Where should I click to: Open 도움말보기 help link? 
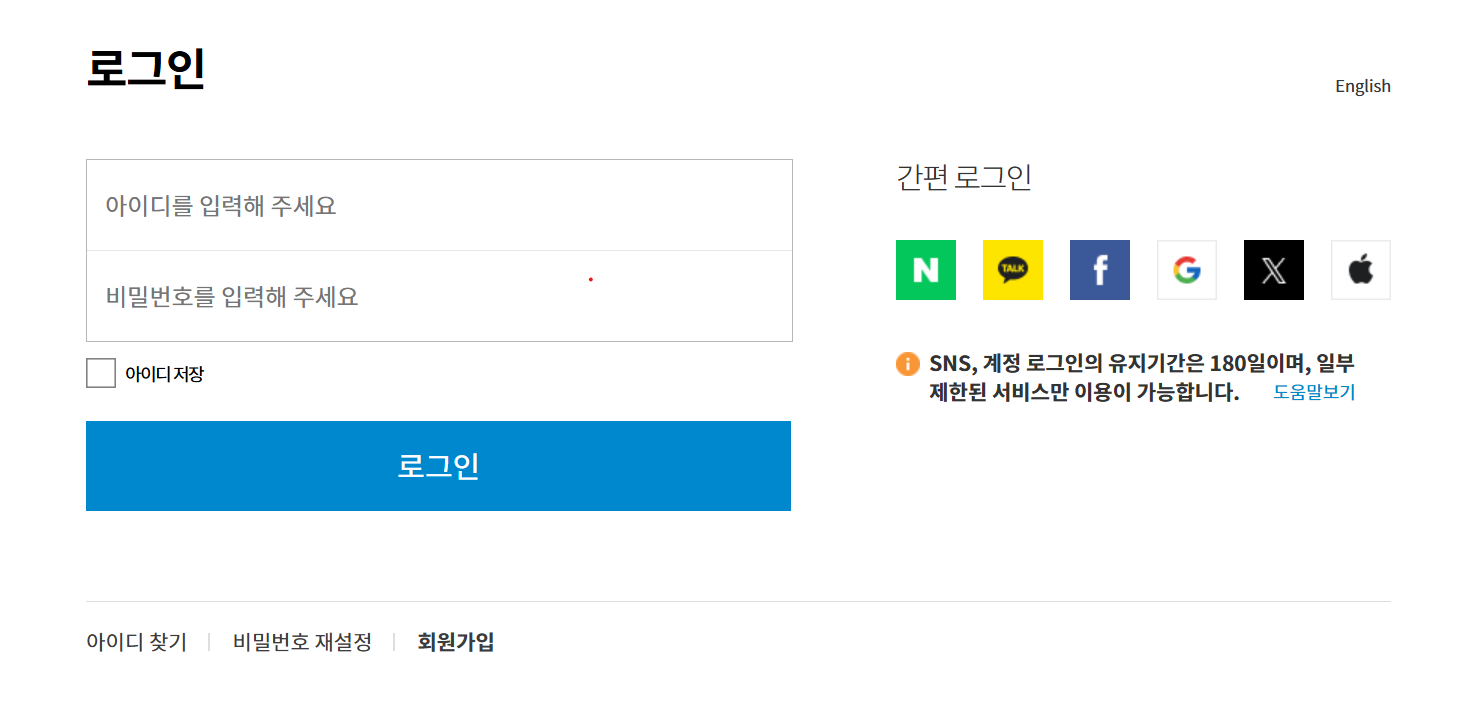tap(1314, 391)
